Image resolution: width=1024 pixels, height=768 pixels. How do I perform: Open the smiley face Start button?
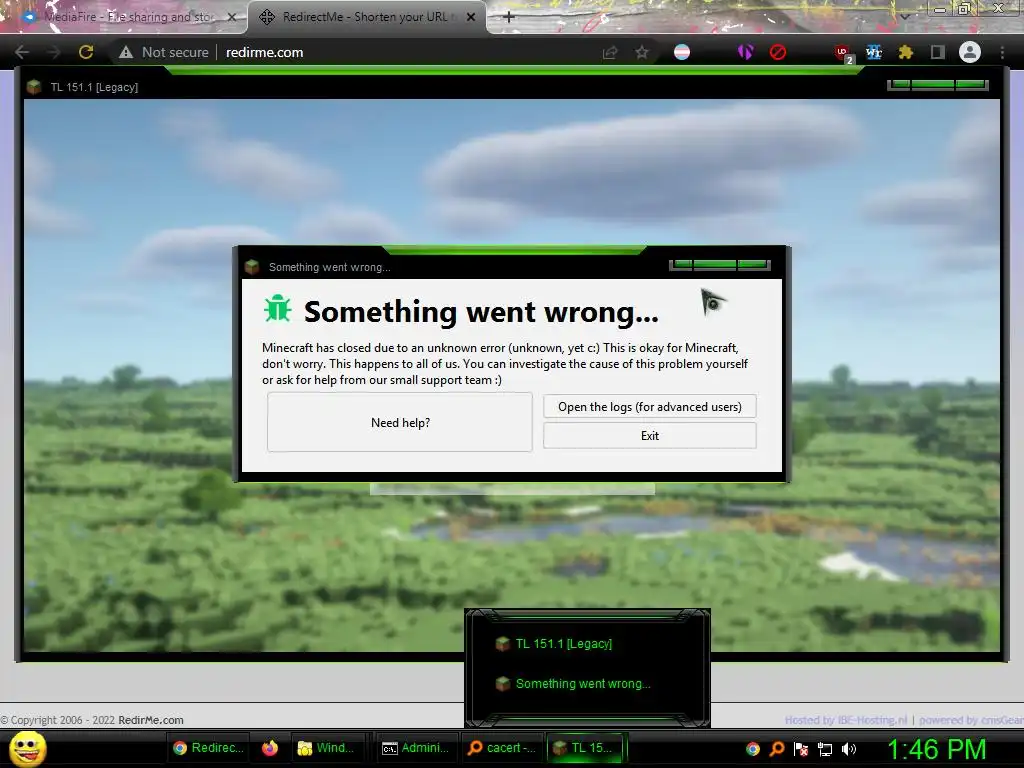pos(27,748)
